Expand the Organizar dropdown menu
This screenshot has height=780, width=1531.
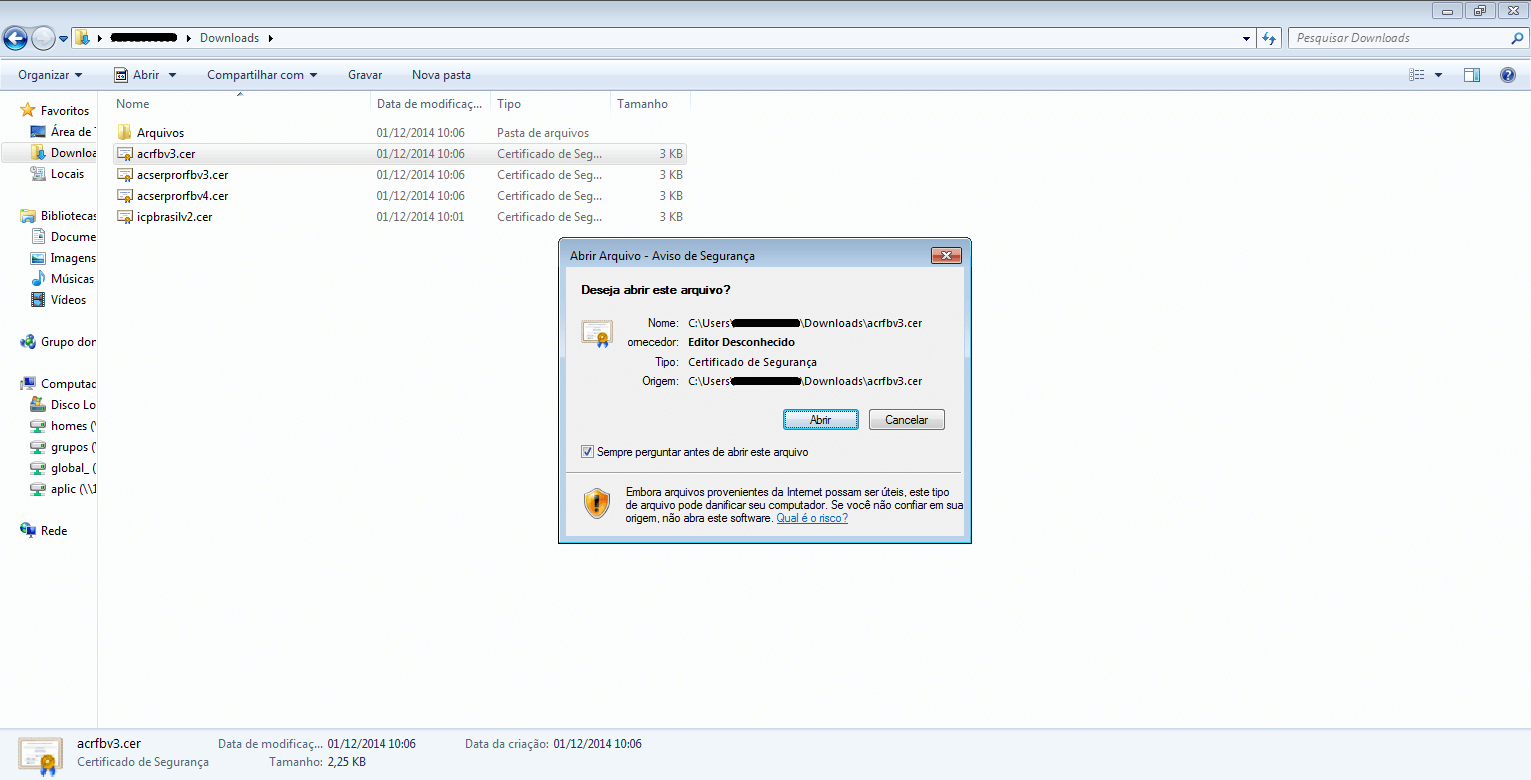point(50,75)
